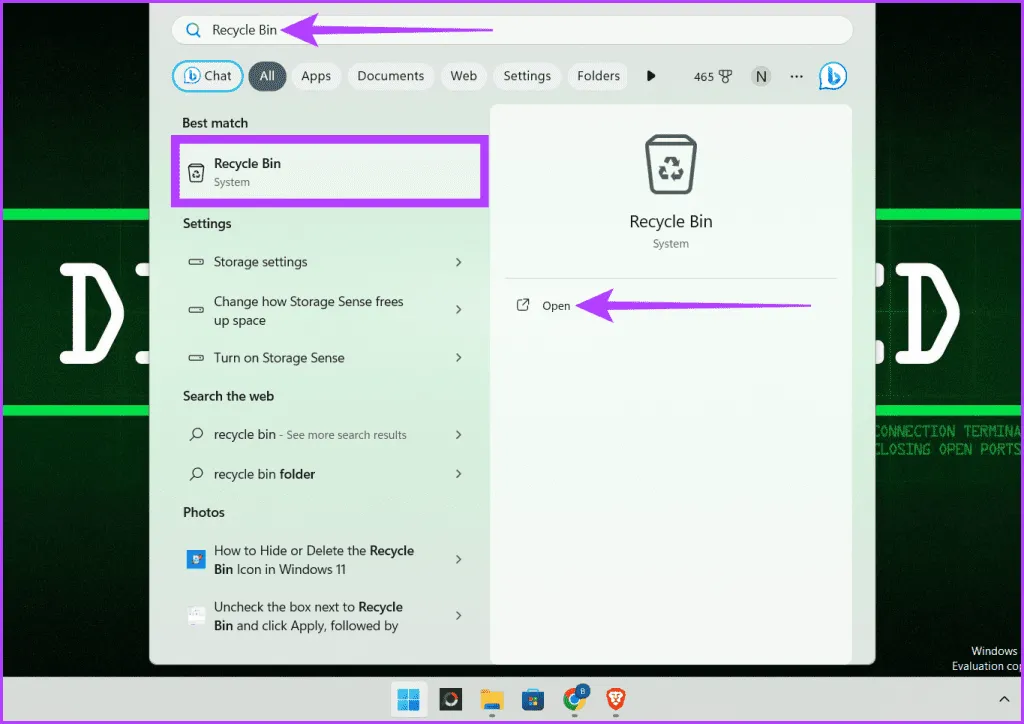Viewport: 1024px width, 724px height.
Task: Expand recycle bin folder web result
Action: [x=458, y=474]
